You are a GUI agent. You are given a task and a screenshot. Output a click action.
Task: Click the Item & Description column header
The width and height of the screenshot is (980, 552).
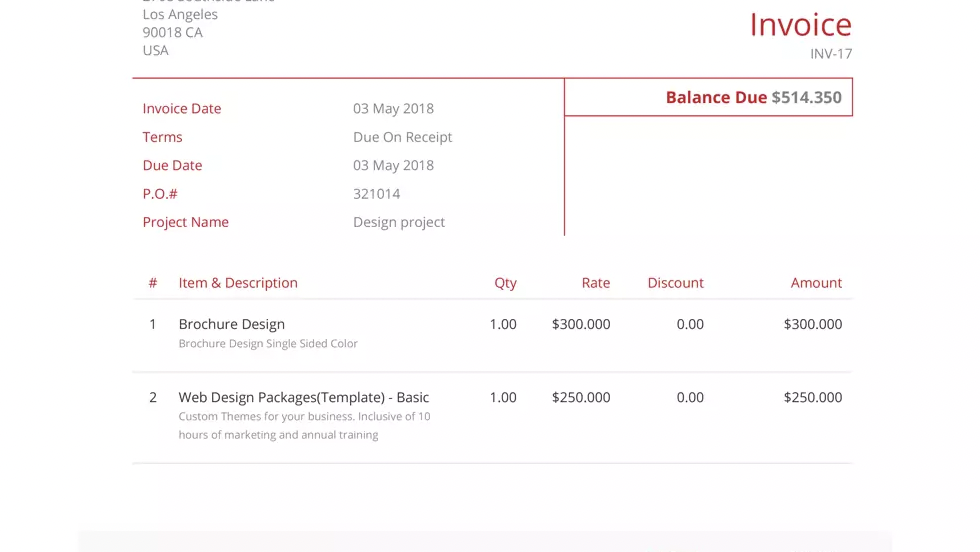(x=238, y=283)
